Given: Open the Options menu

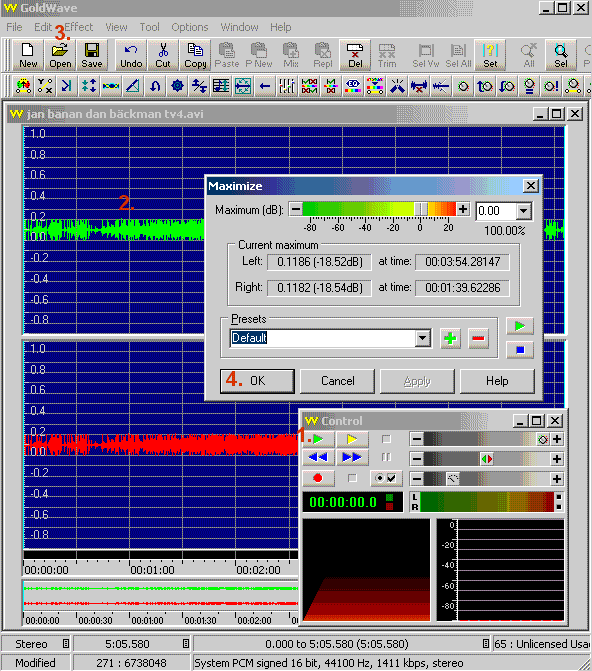Looking at the screenshot, I should click(x=190, y=27).
